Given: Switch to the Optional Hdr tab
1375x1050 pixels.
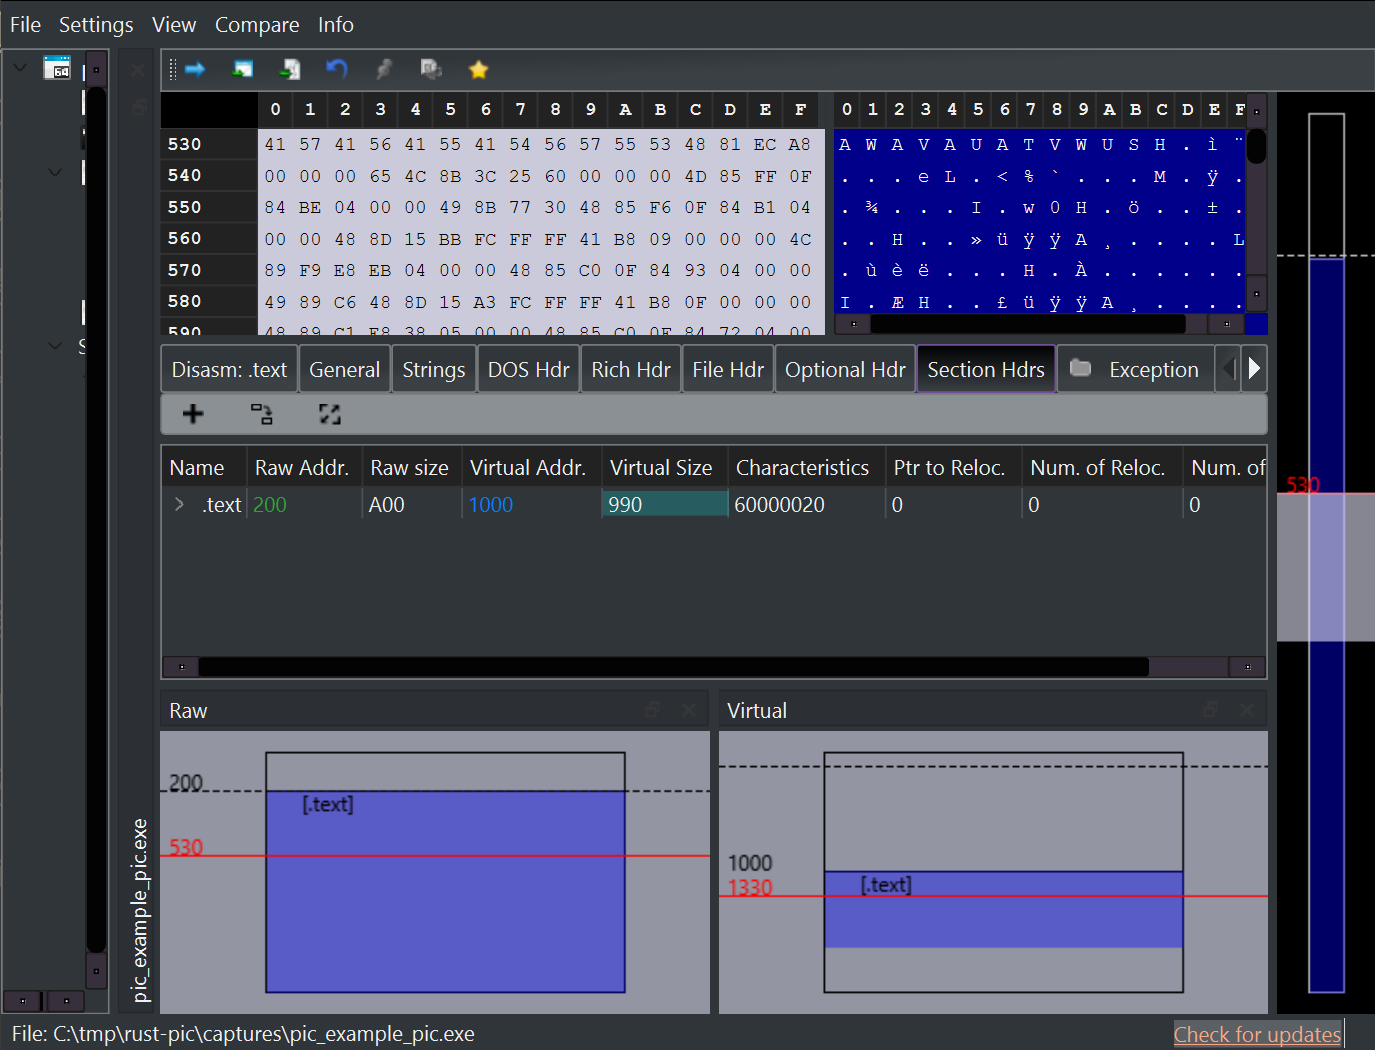Looking at the screenshot, I should pyautogui.click(x=845, y=370).
